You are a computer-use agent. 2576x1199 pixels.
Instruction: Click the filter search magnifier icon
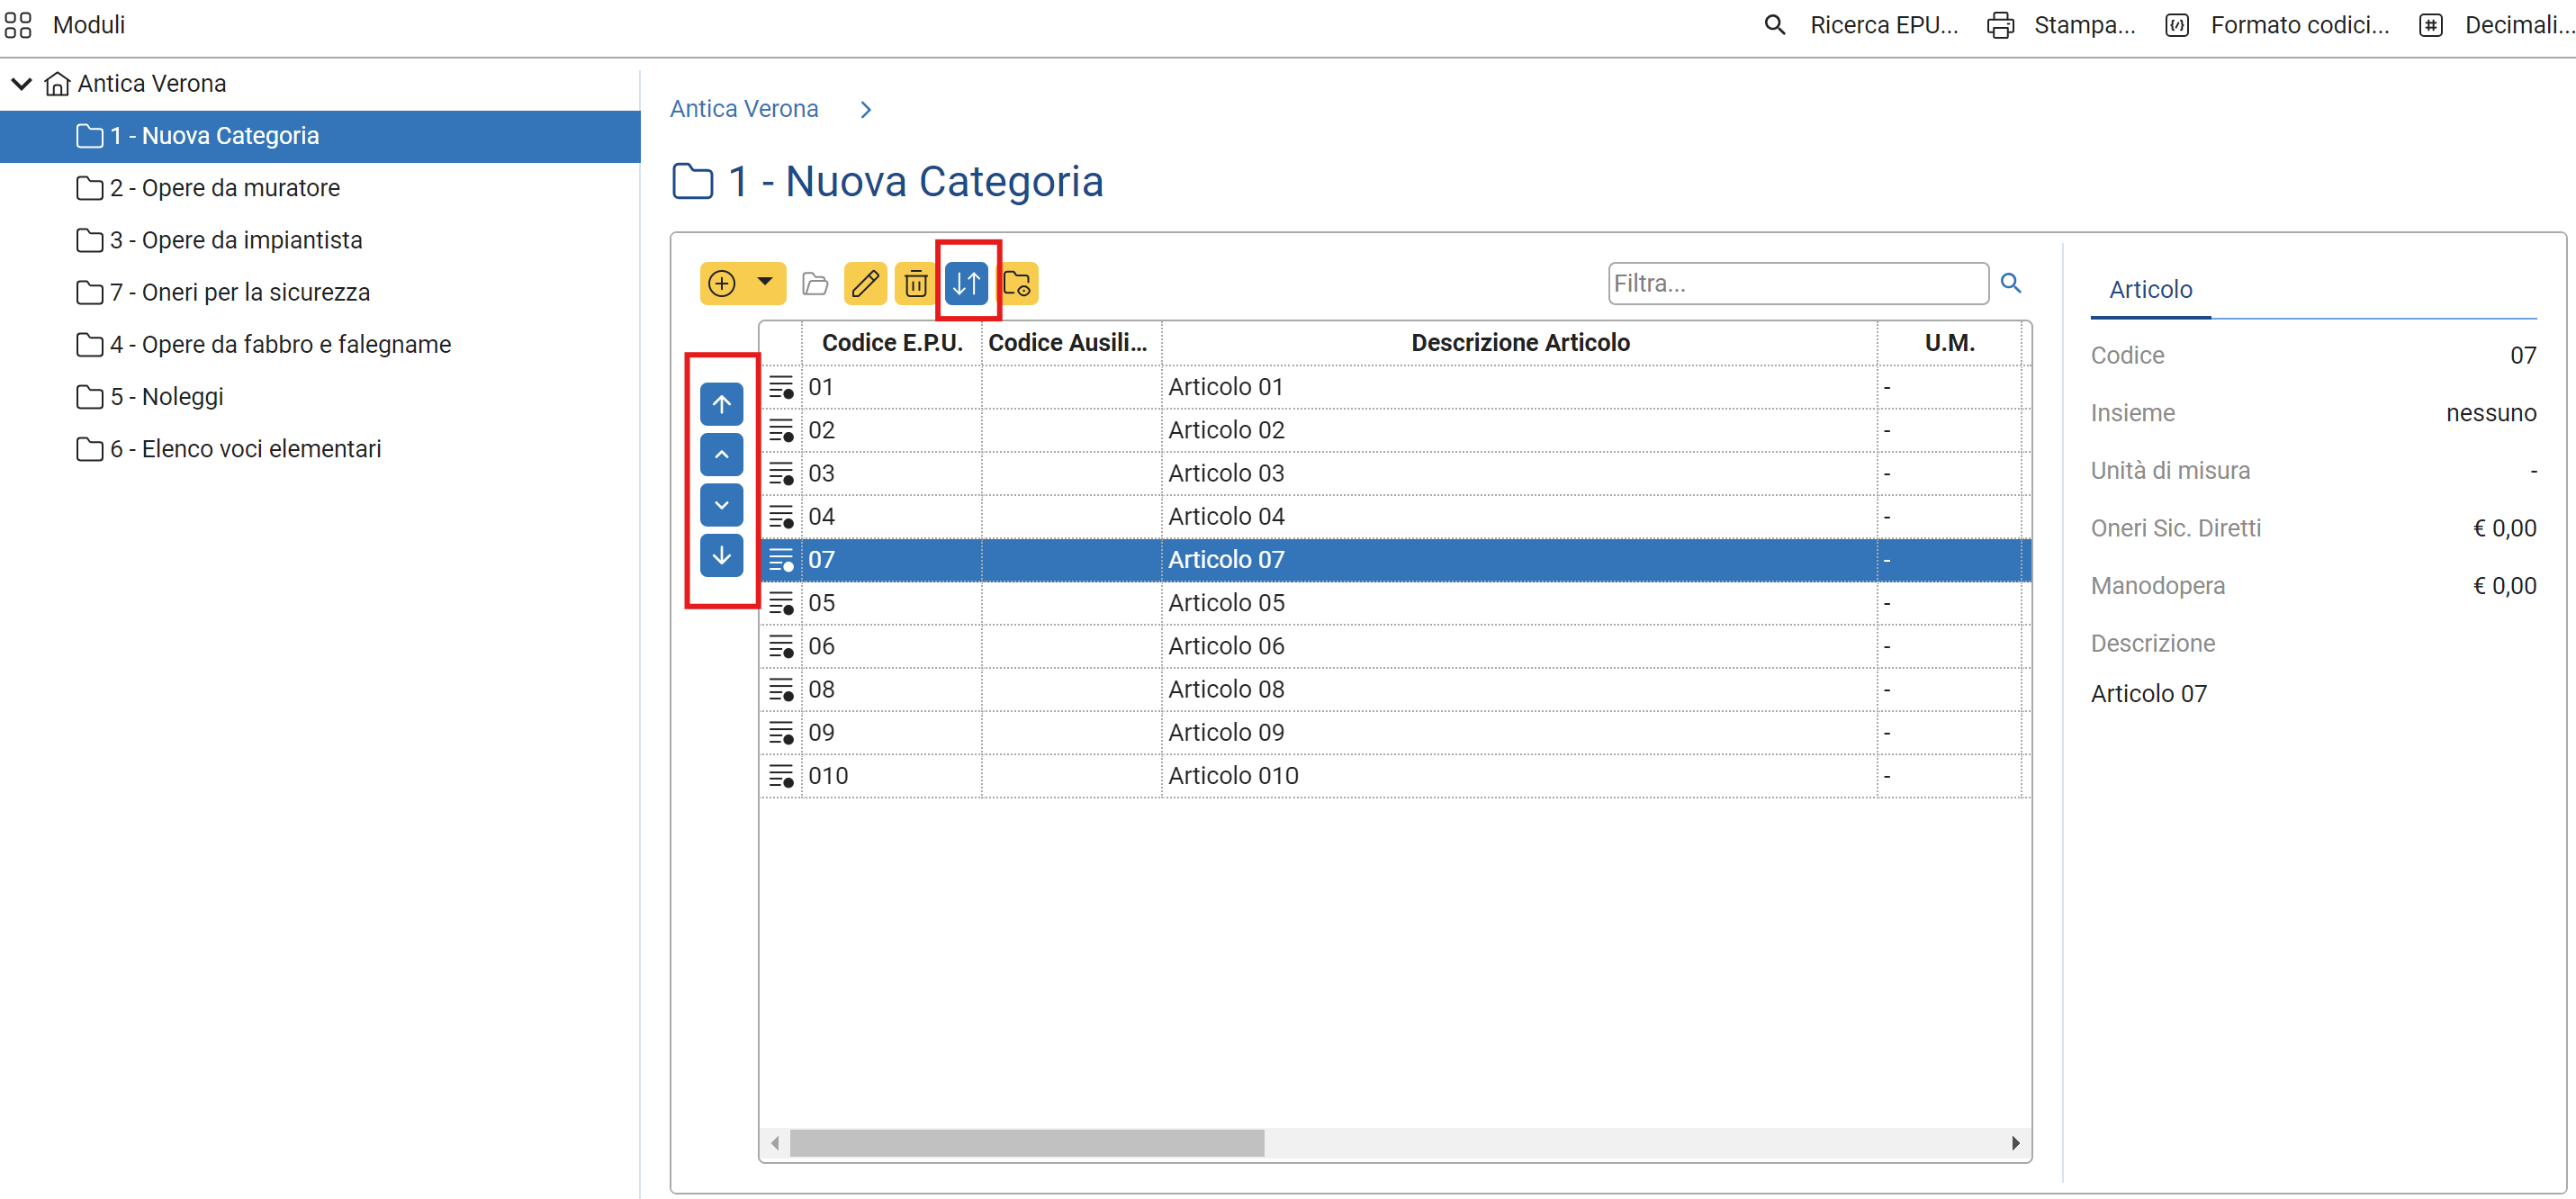coord(2010,283)
